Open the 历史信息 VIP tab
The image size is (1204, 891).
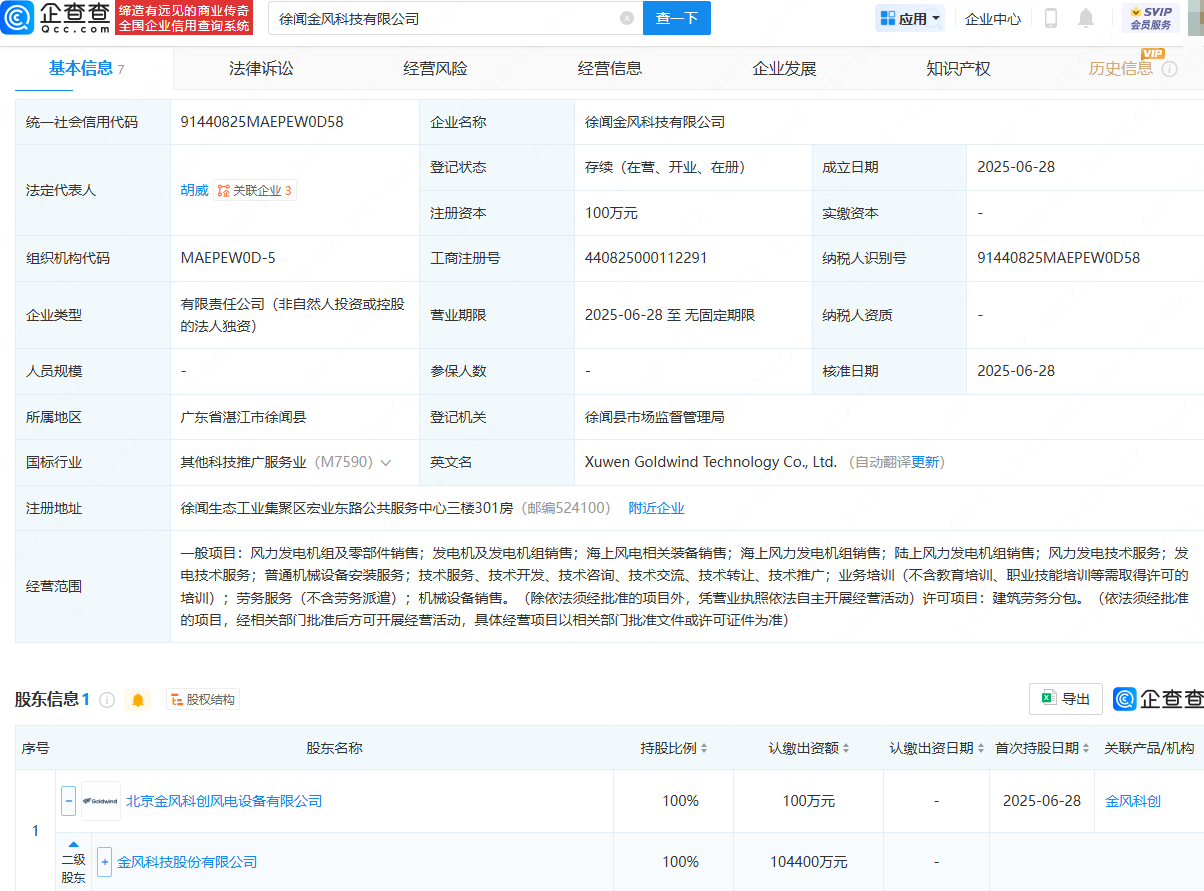tap(1121, 68)
